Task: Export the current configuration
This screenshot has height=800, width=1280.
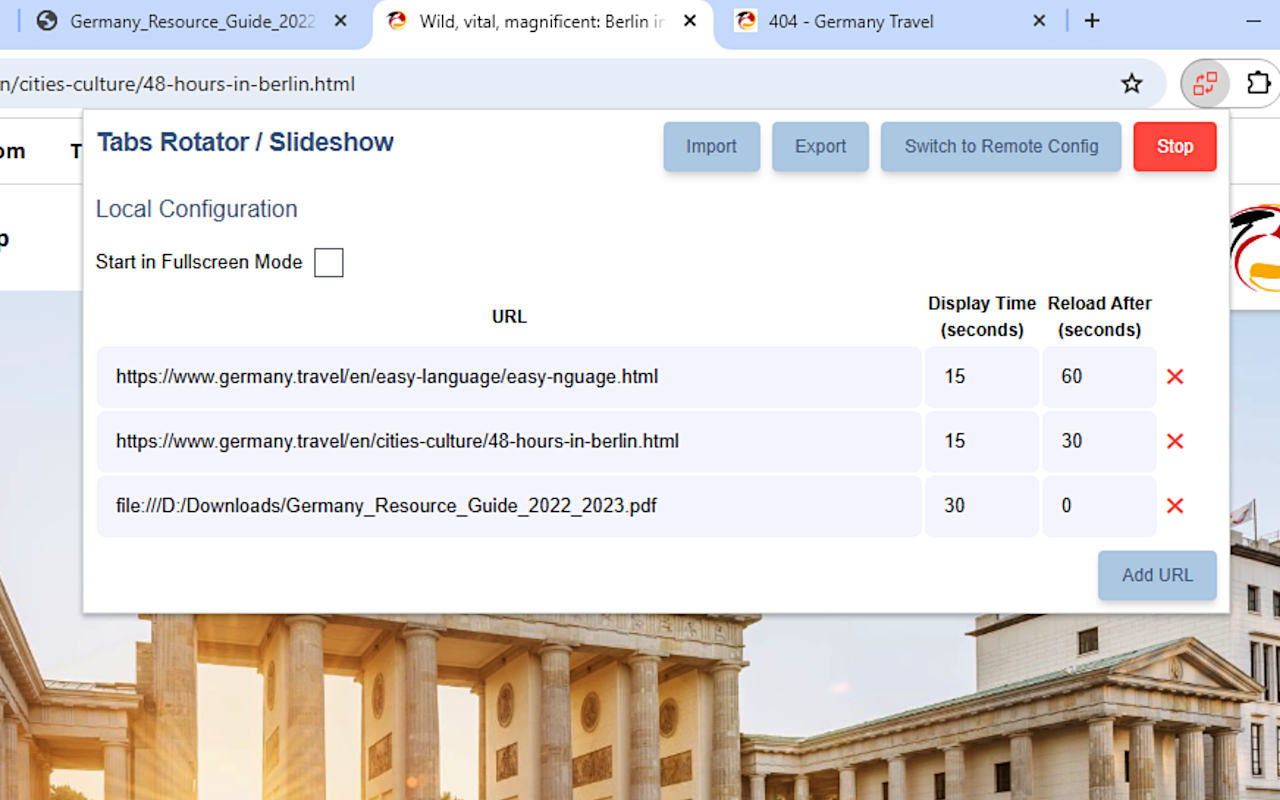Action: point(820,146)
